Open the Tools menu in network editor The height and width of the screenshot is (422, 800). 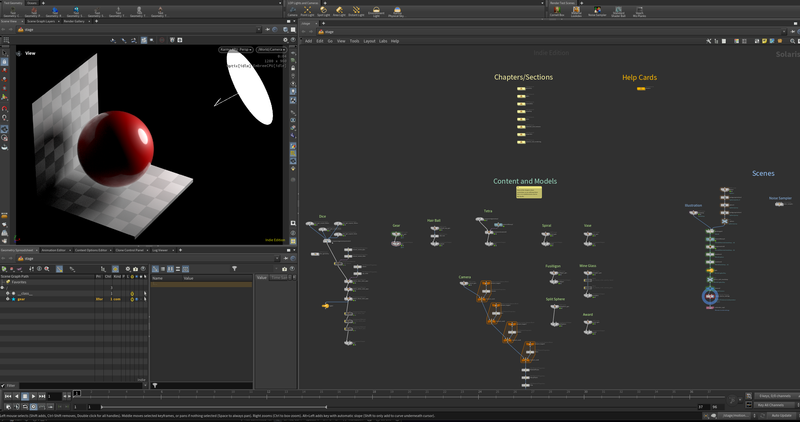click(x=354, y=41)
